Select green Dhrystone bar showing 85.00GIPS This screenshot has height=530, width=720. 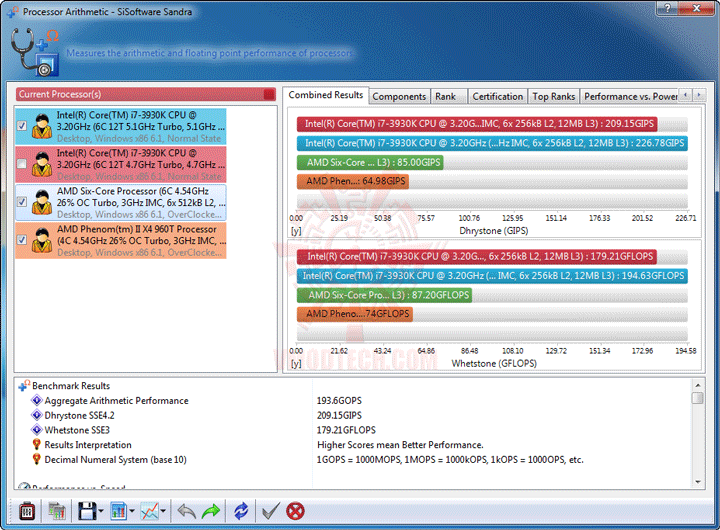(x=370, y=163)
